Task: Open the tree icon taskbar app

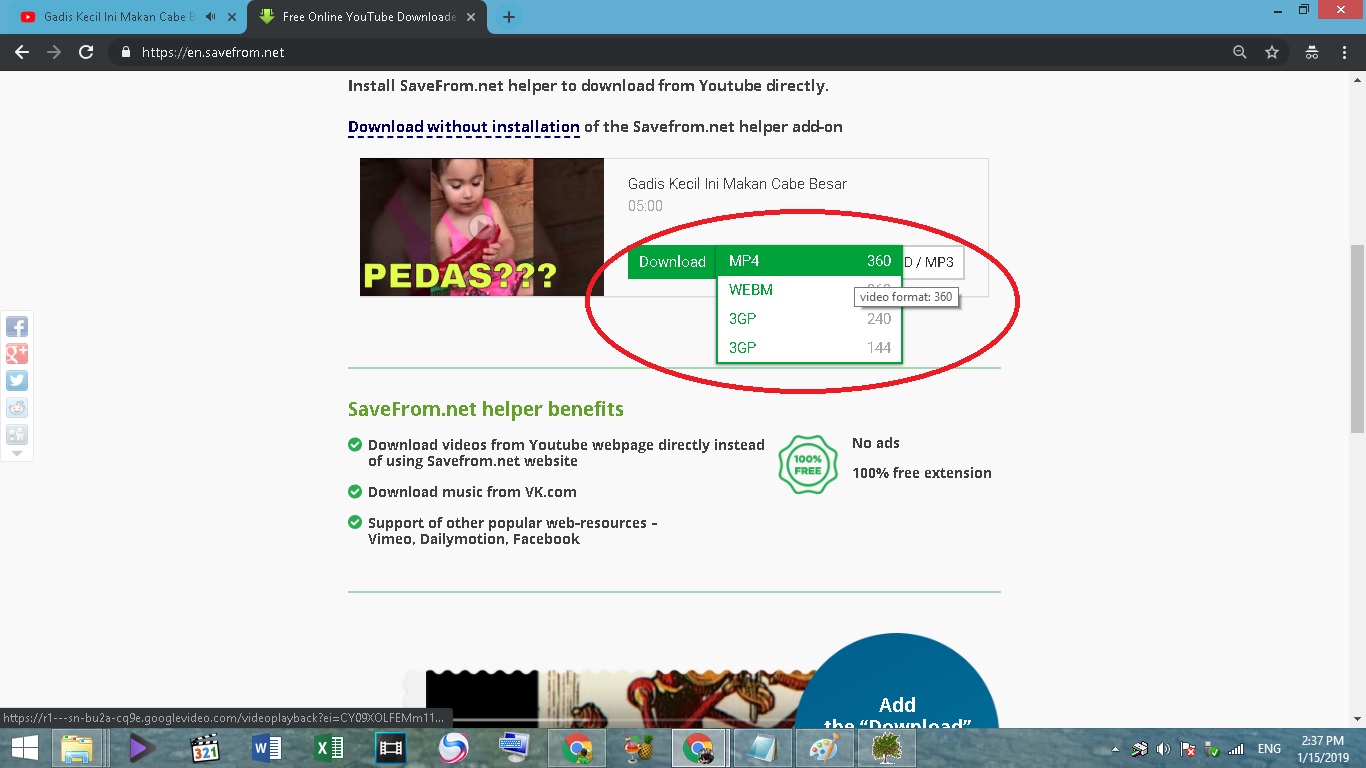Action: tap(887, 748)
